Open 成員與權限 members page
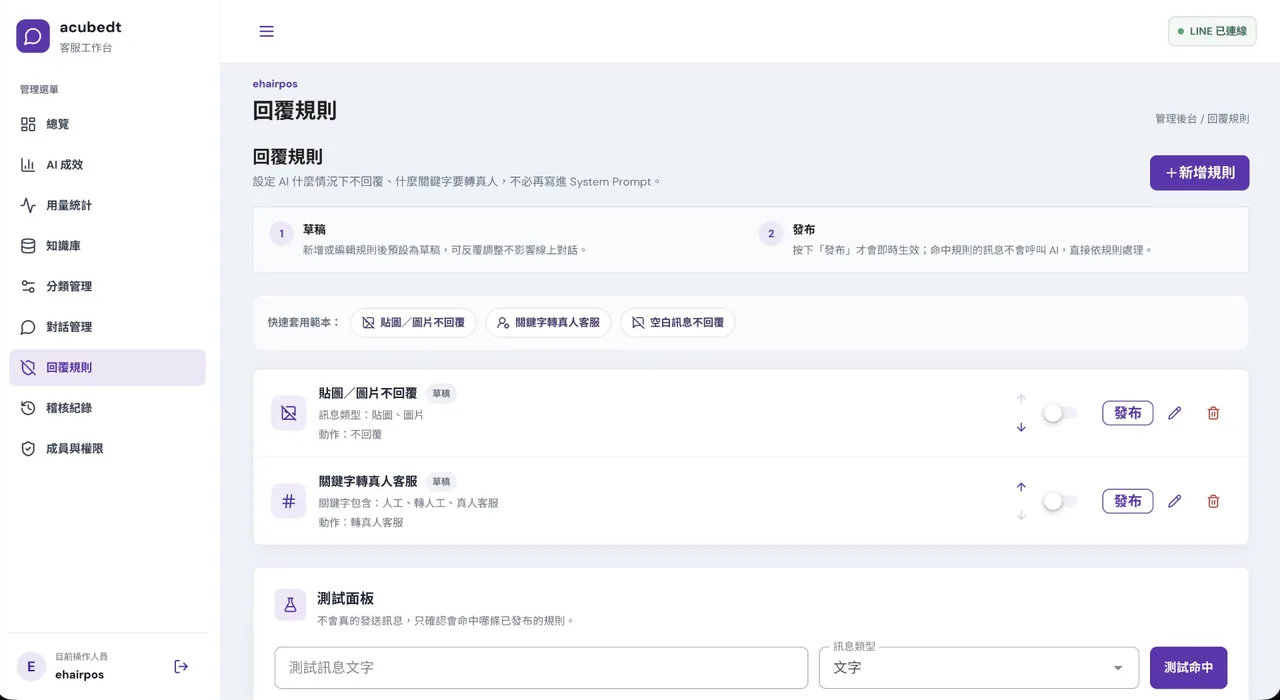The width and height of the screenshot is (1280, 700). [x=107, y=449]
